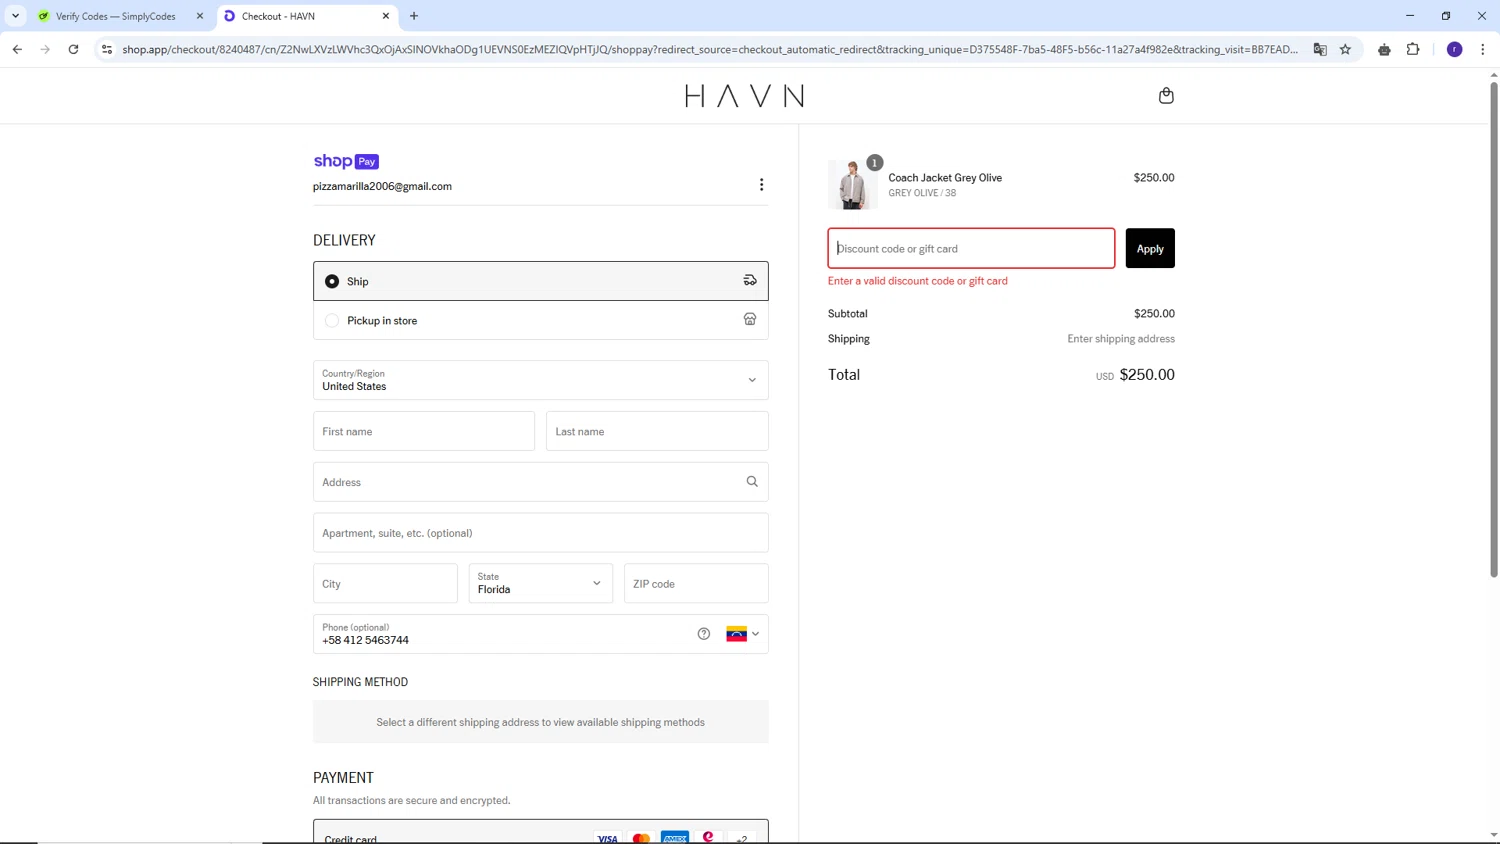Open the State dropdown showing Florida
Screen dimensions: 1500x844
coord(541,584)
